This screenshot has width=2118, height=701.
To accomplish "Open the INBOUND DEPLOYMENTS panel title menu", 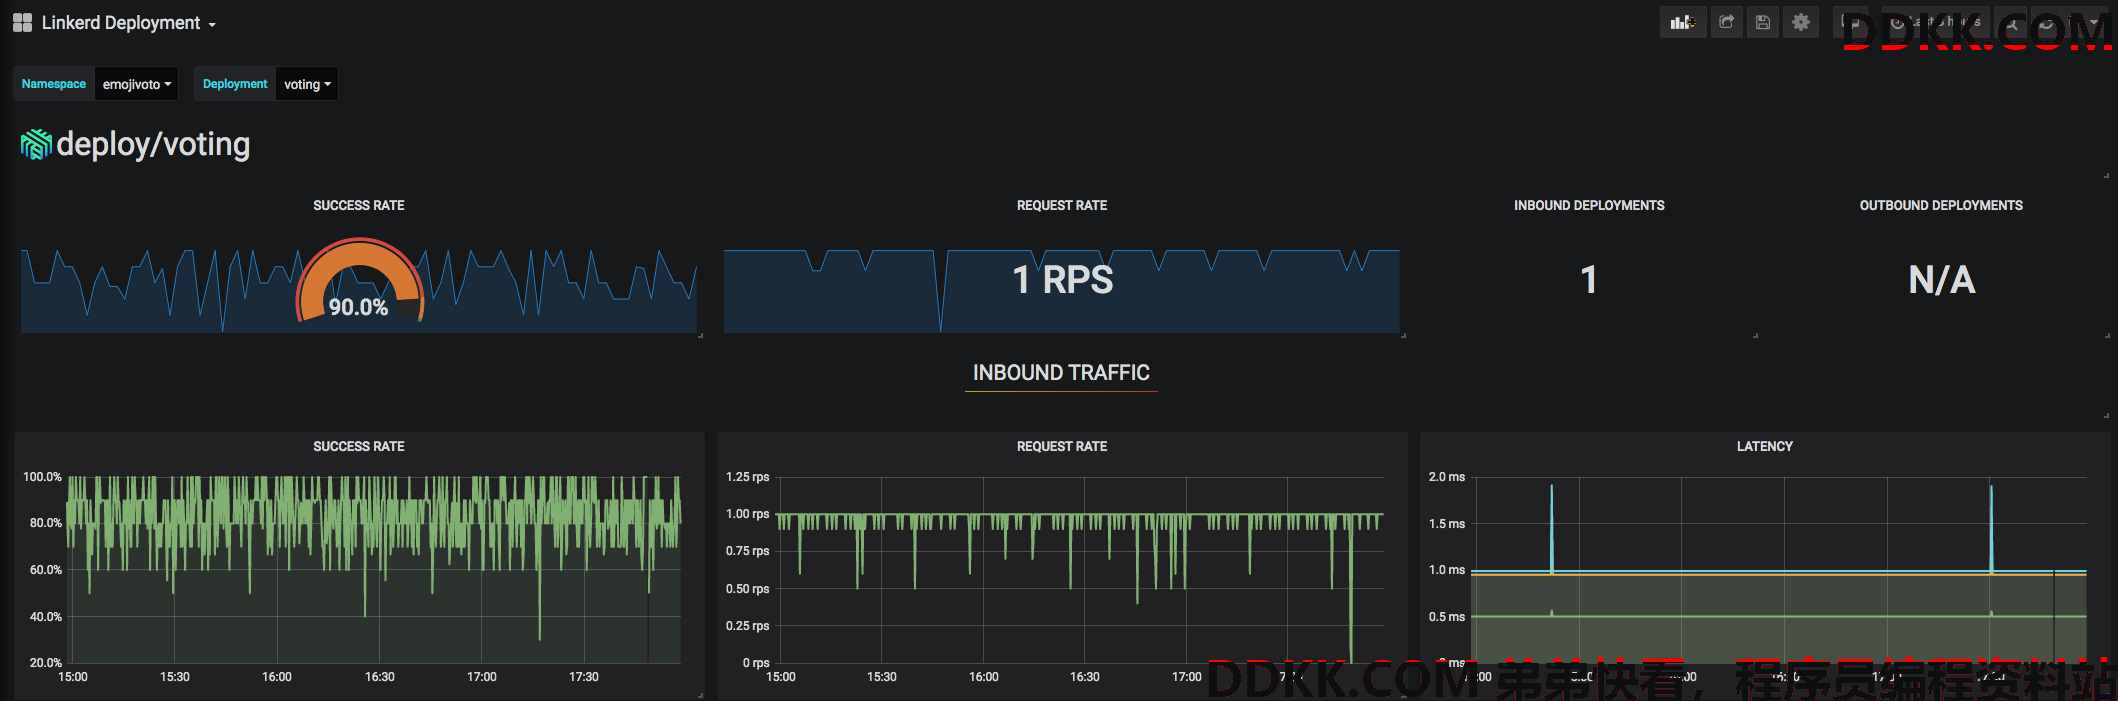I will [1589, 205].
